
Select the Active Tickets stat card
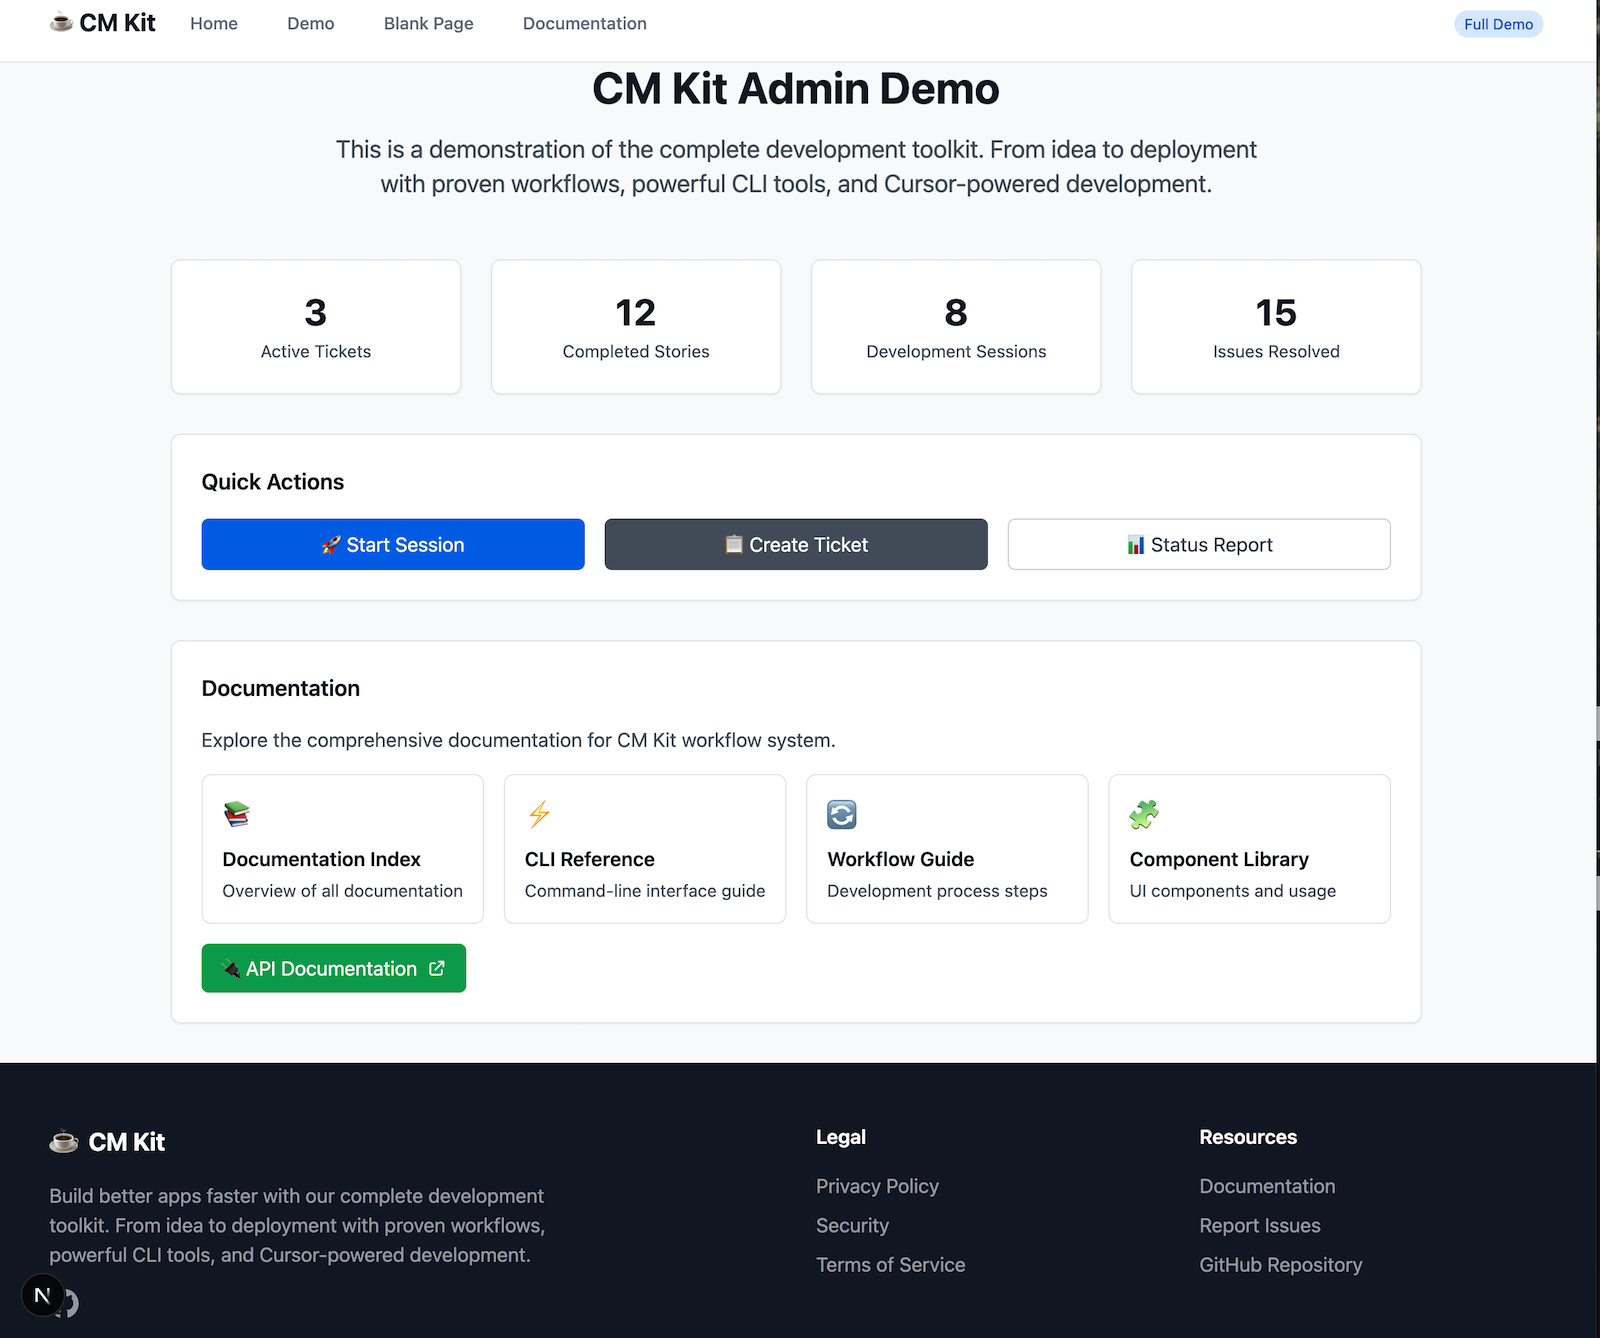click(x=316, y=327)
